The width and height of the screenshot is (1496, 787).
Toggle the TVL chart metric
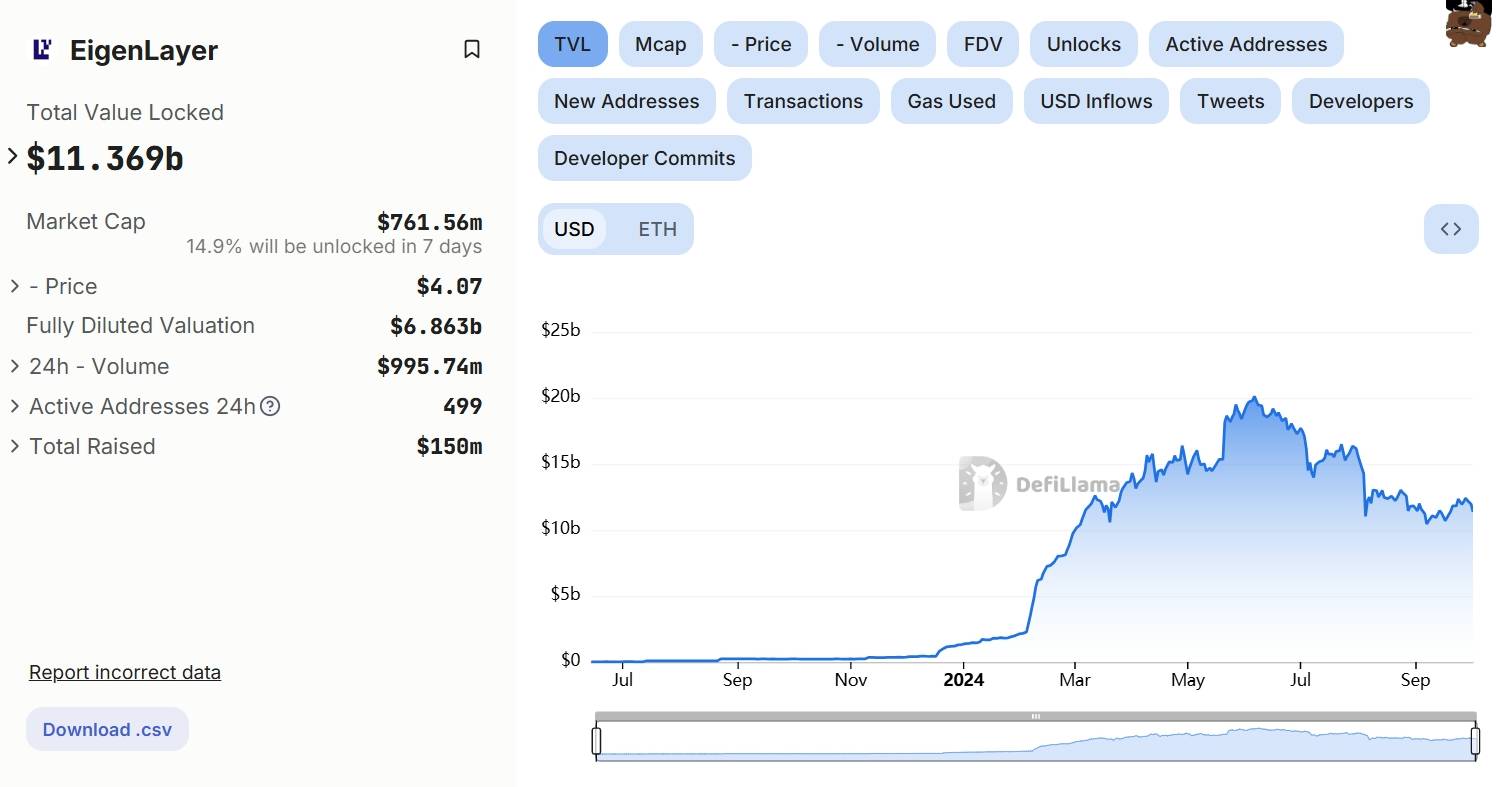pyautogui.click(x=573, y=44)
